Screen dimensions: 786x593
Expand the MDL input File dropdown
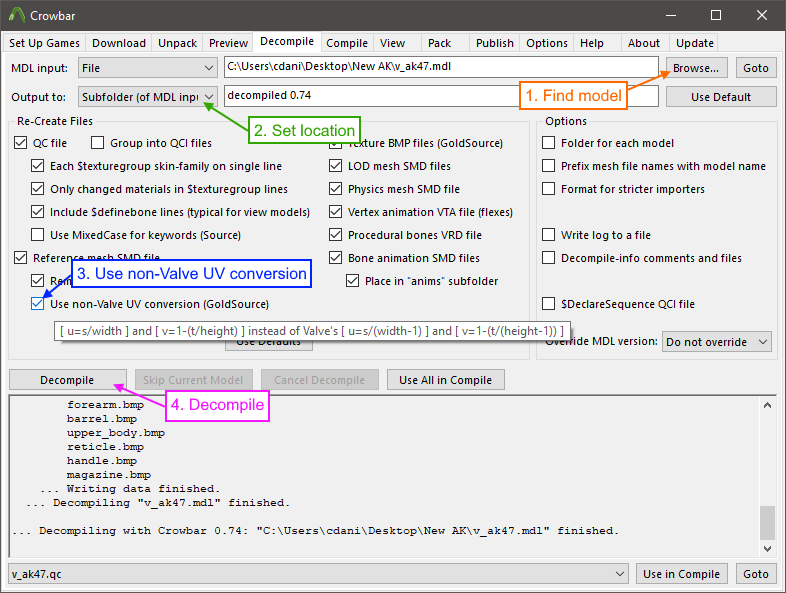pos(147,68)
